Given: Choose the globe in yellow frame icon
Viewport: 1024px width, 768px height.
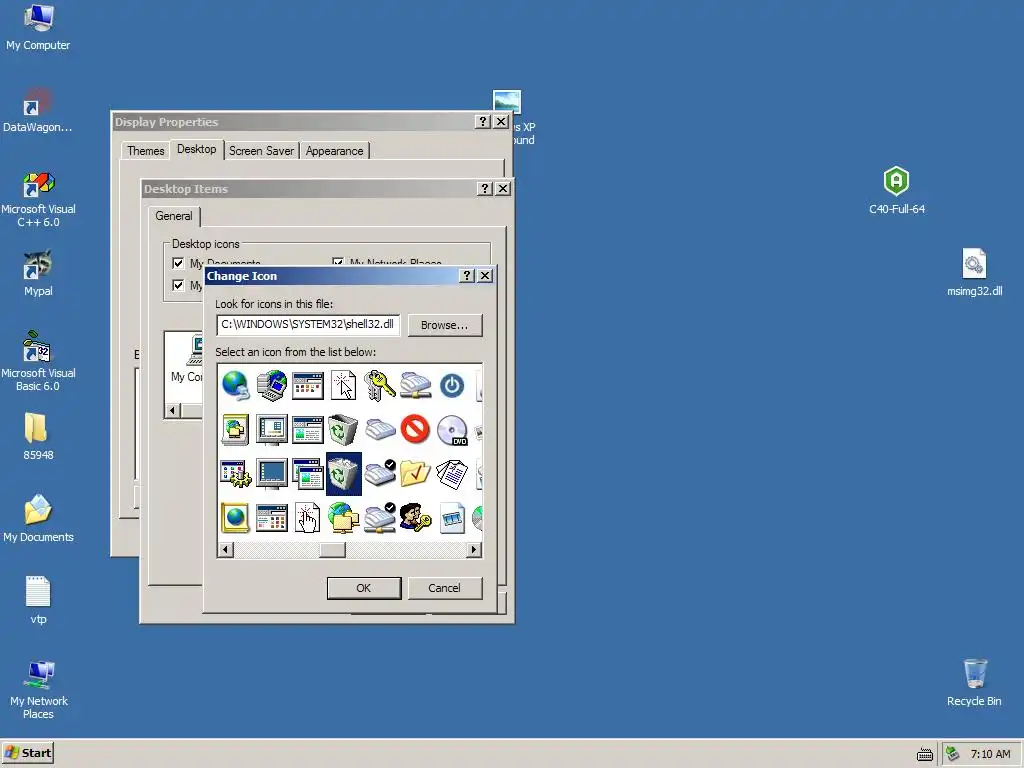Looking at the screenshot, I should point(235,519).
